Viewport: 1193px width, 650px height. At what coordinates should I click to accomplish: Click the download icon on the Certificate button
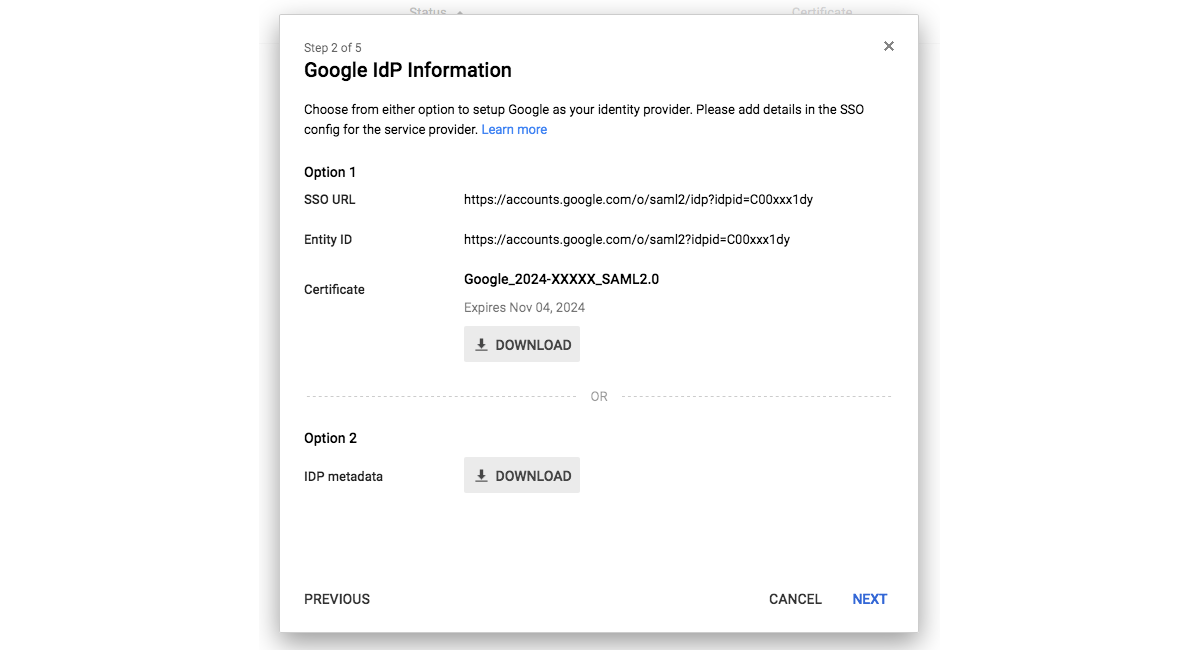[x=481, y=343]
